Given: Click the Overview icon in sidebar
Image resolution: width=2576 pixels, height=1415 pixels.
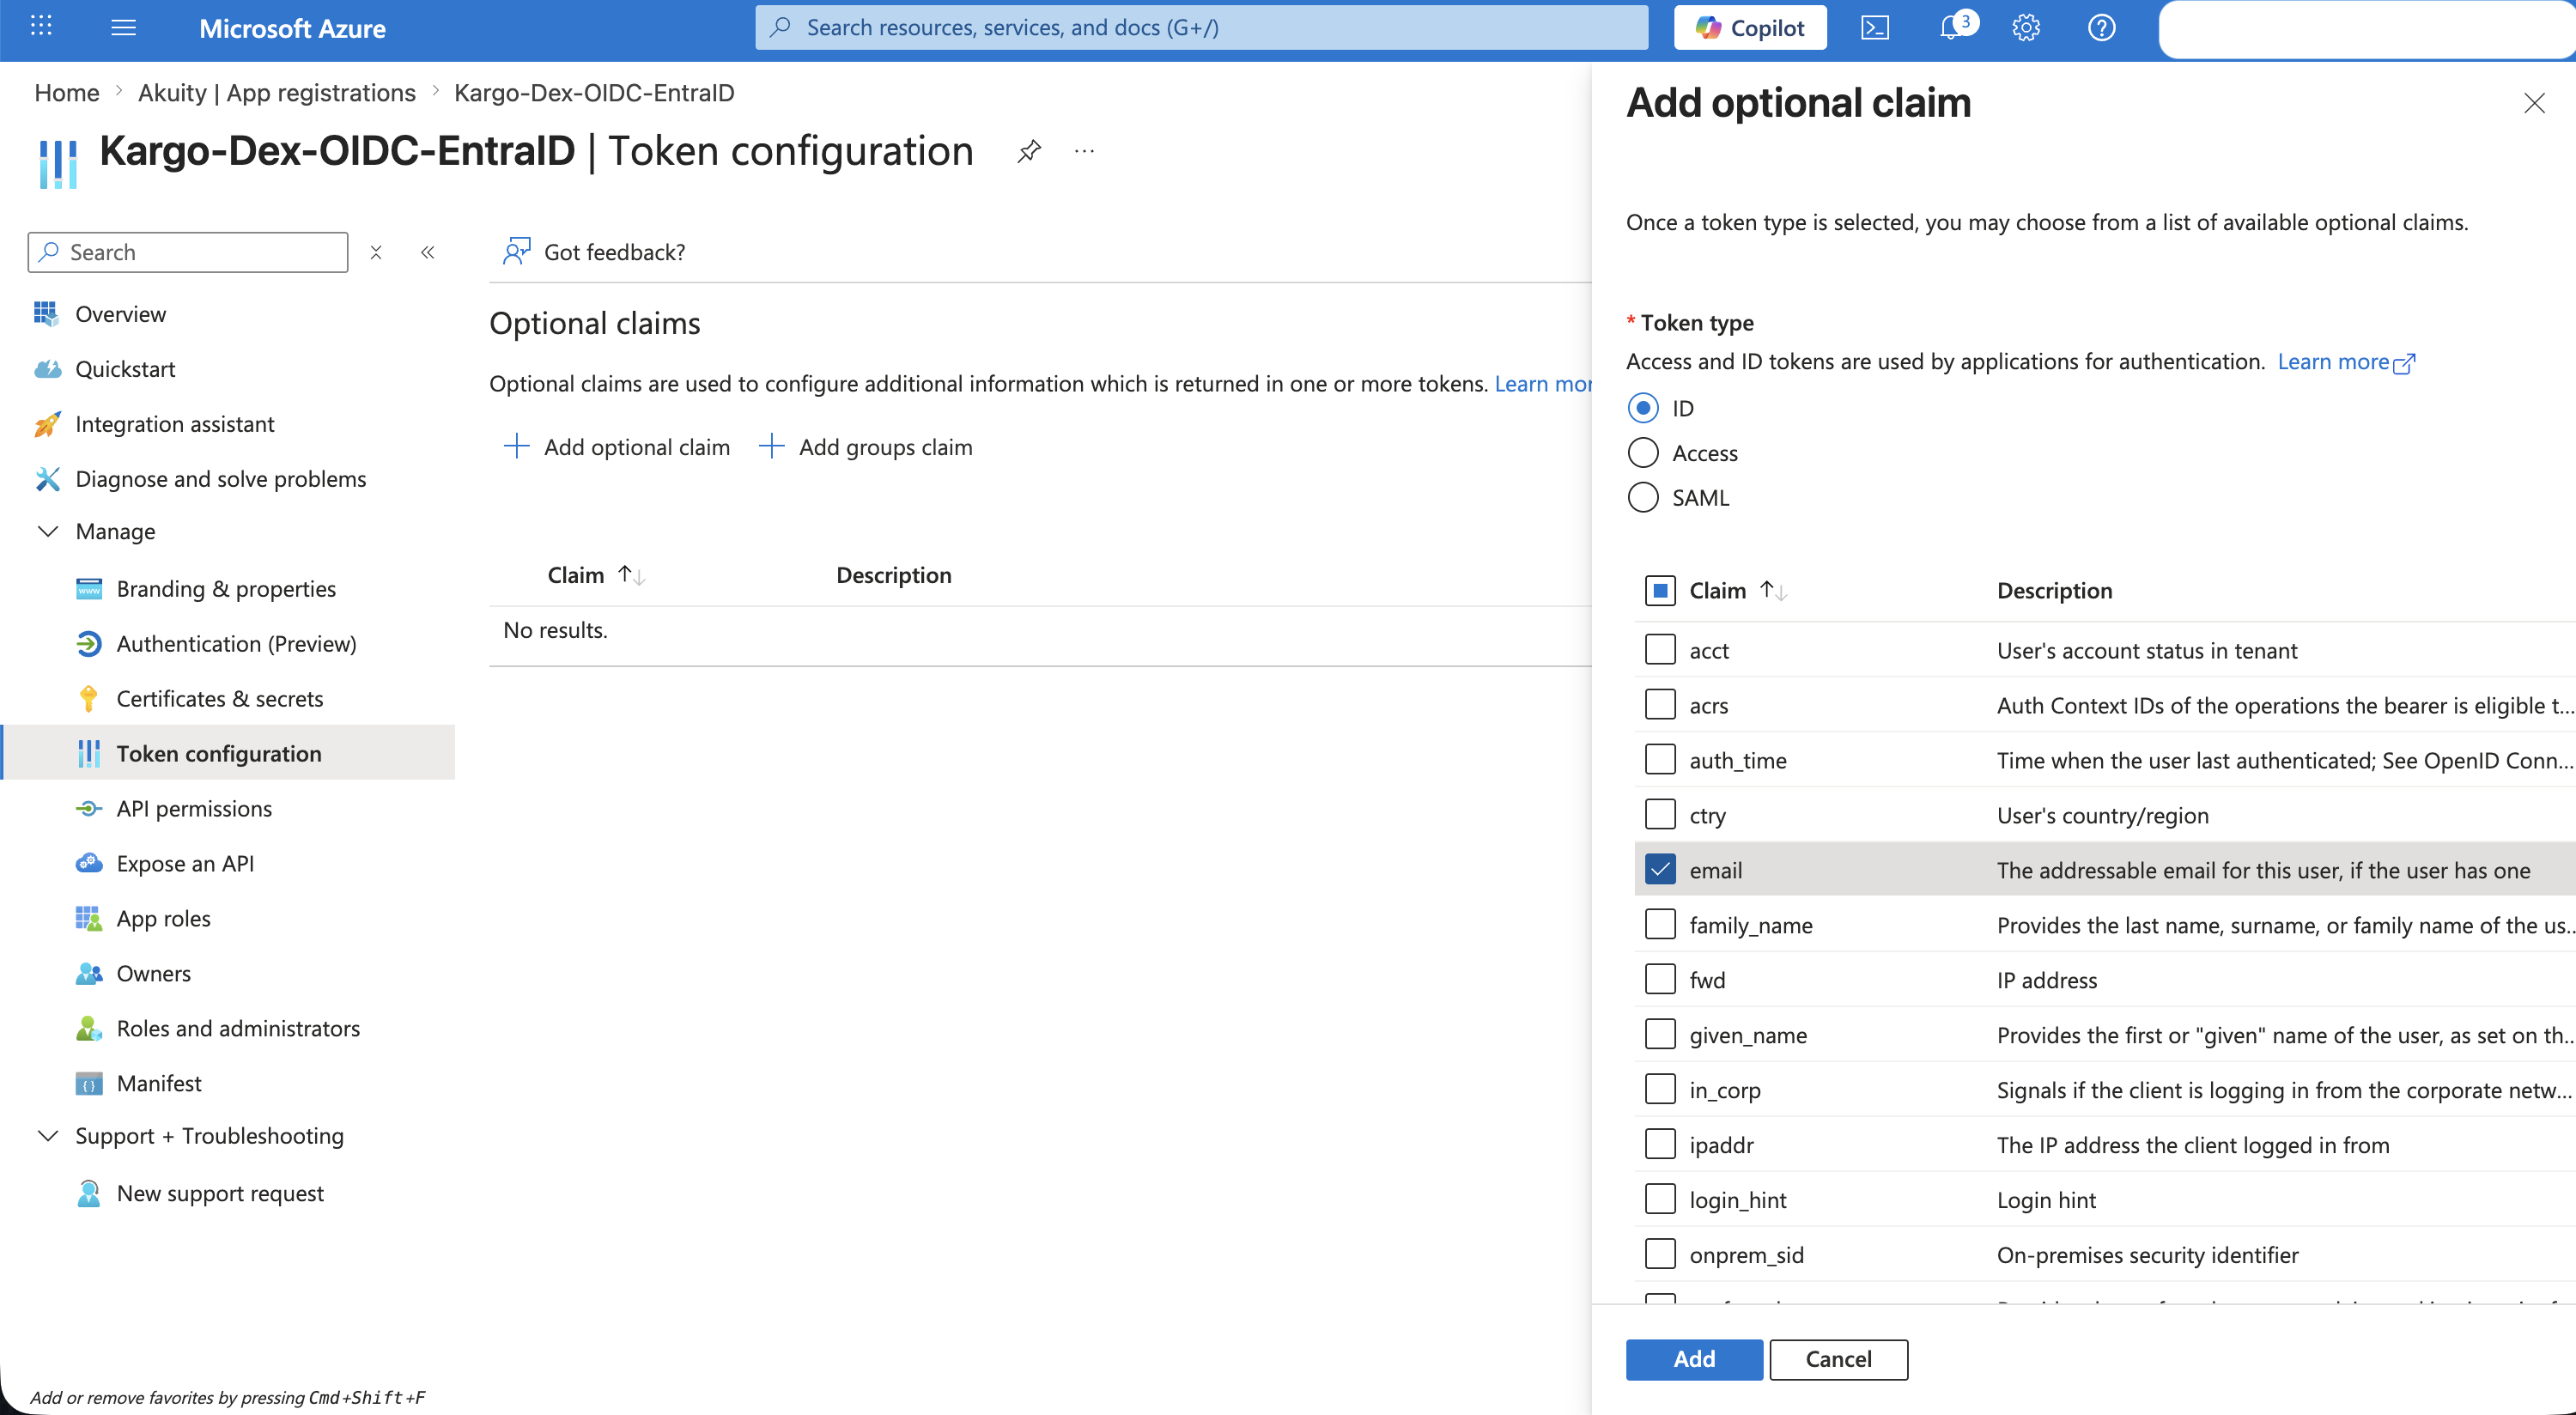Looking at the screenshot, I should [46, 314].
